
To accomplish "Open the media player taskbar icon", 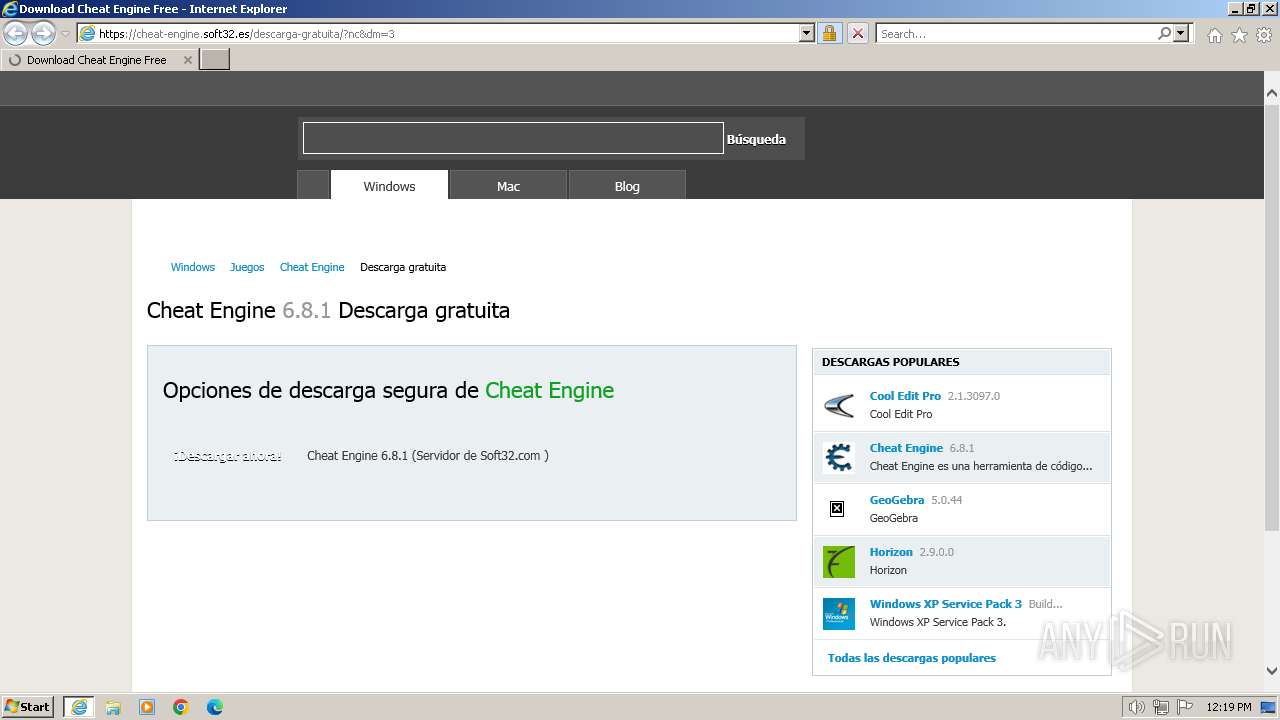I will coord(147,707).
